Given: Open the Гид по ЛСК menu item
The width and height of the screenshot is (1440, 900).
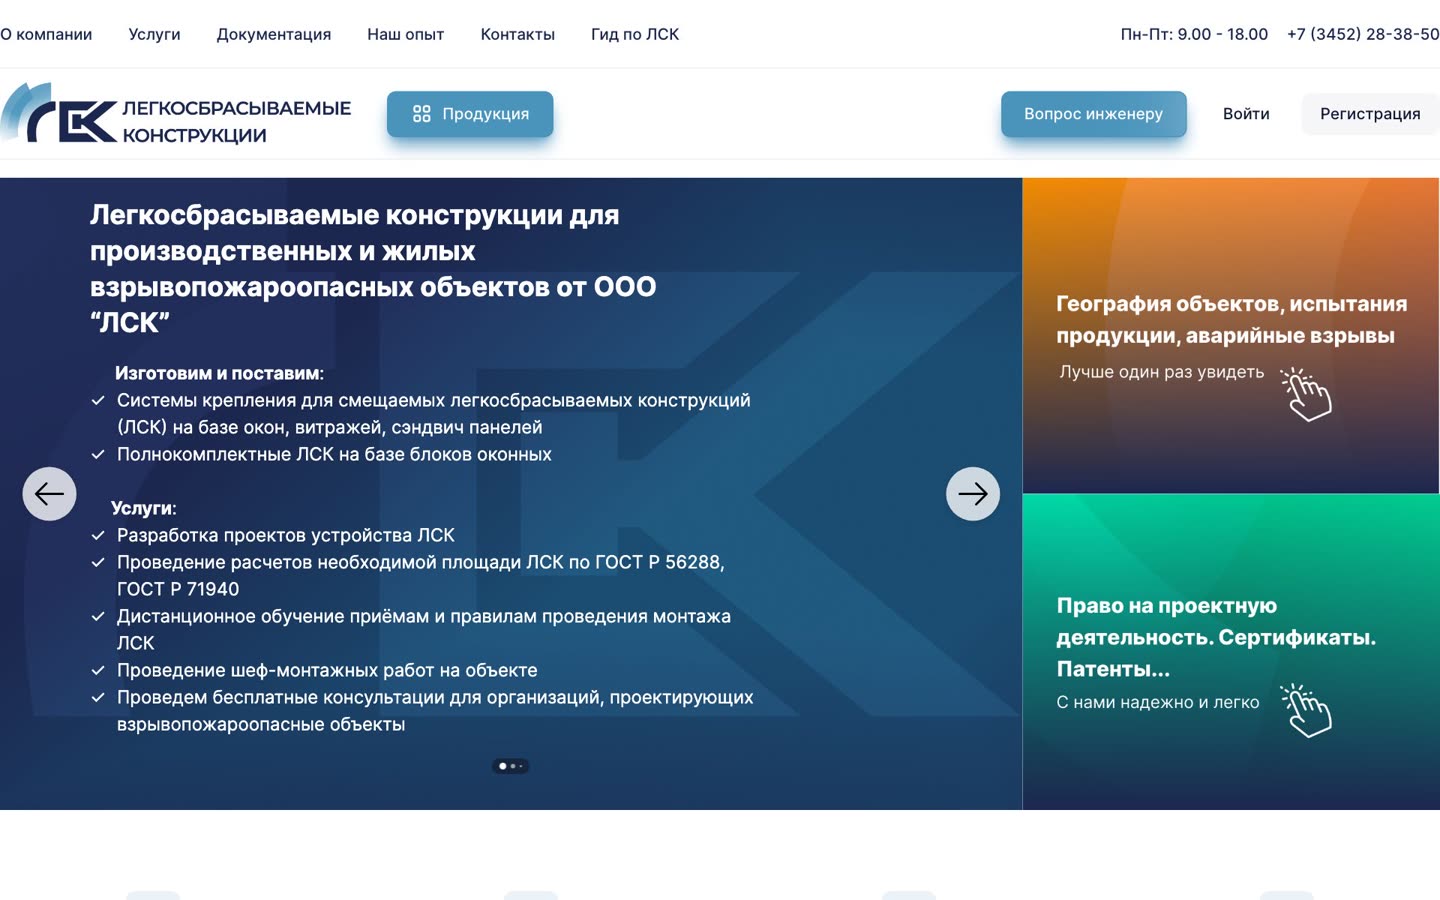Looking at the screenshot, I should (634, 34).
